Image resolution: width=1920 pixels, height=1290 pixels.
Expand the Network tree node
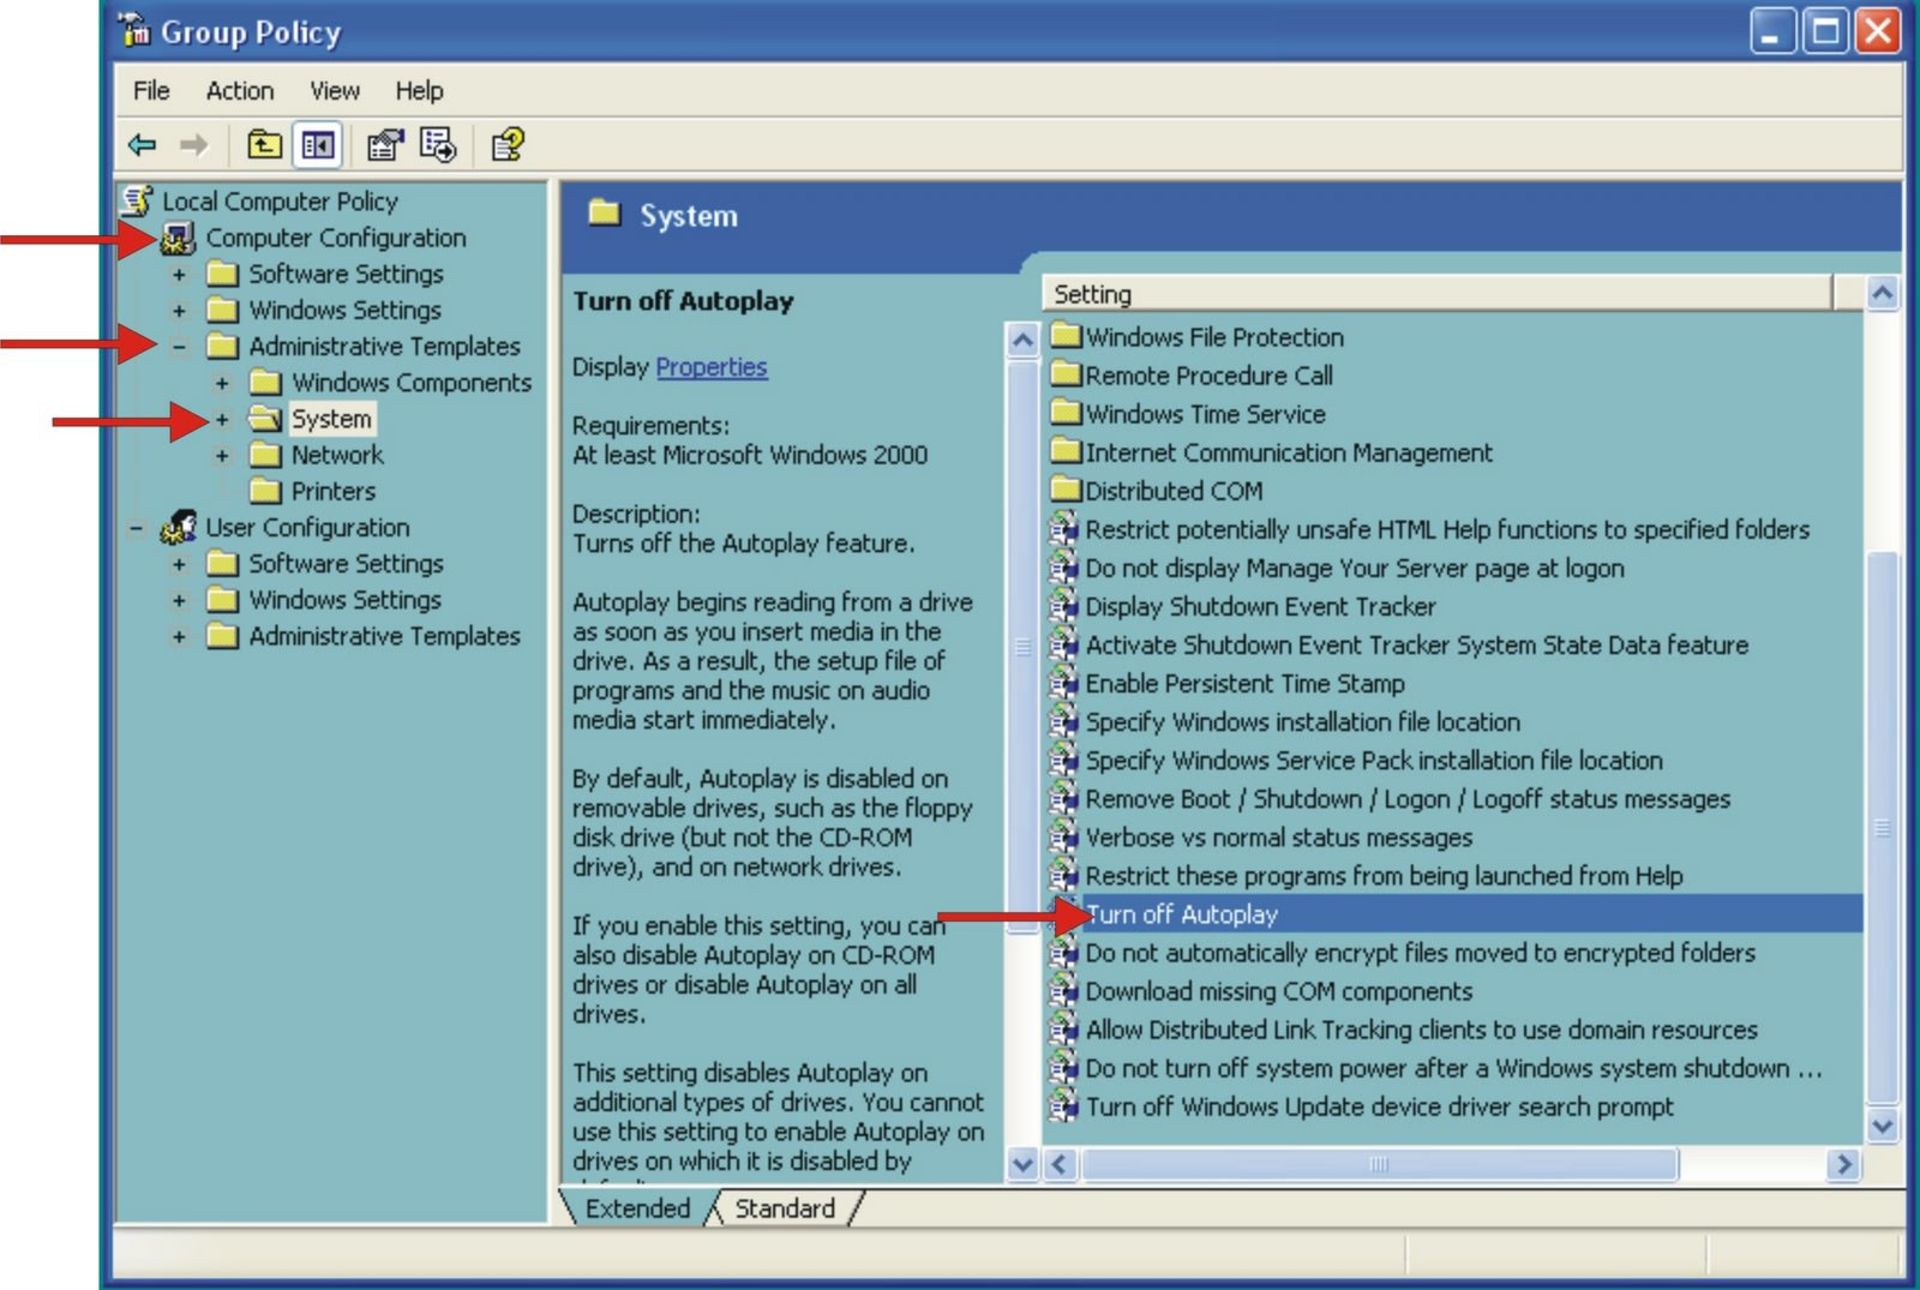(222, 455)
